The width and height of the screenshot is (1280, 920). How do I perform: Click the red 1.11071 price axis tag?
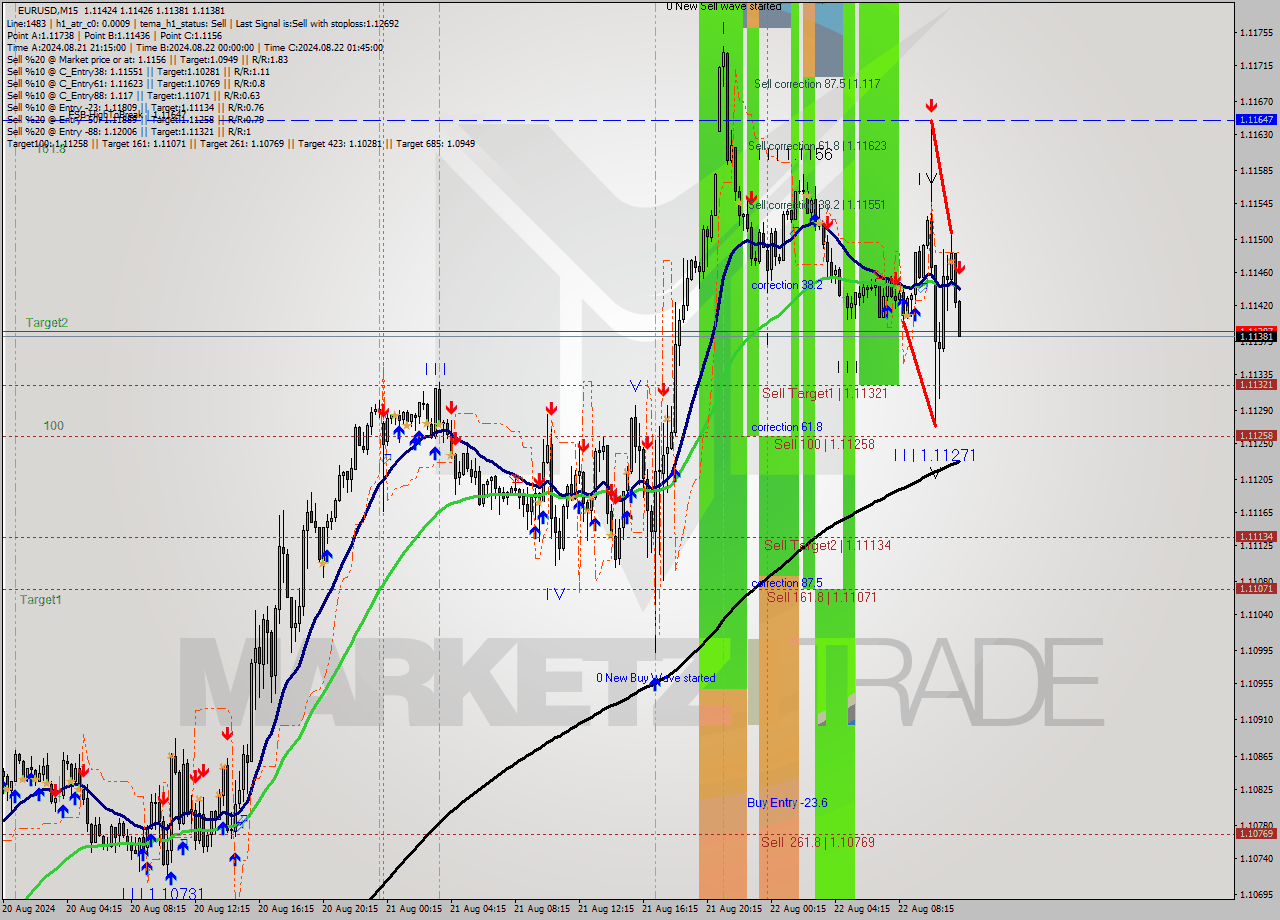(1256, 588)
